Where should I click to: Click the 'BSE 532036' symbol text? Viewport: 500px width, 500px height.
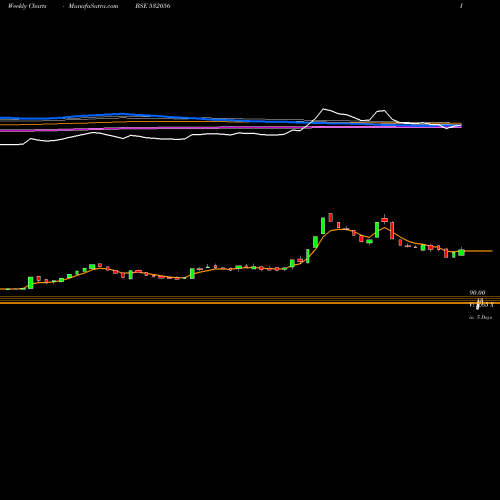(153, 6)
